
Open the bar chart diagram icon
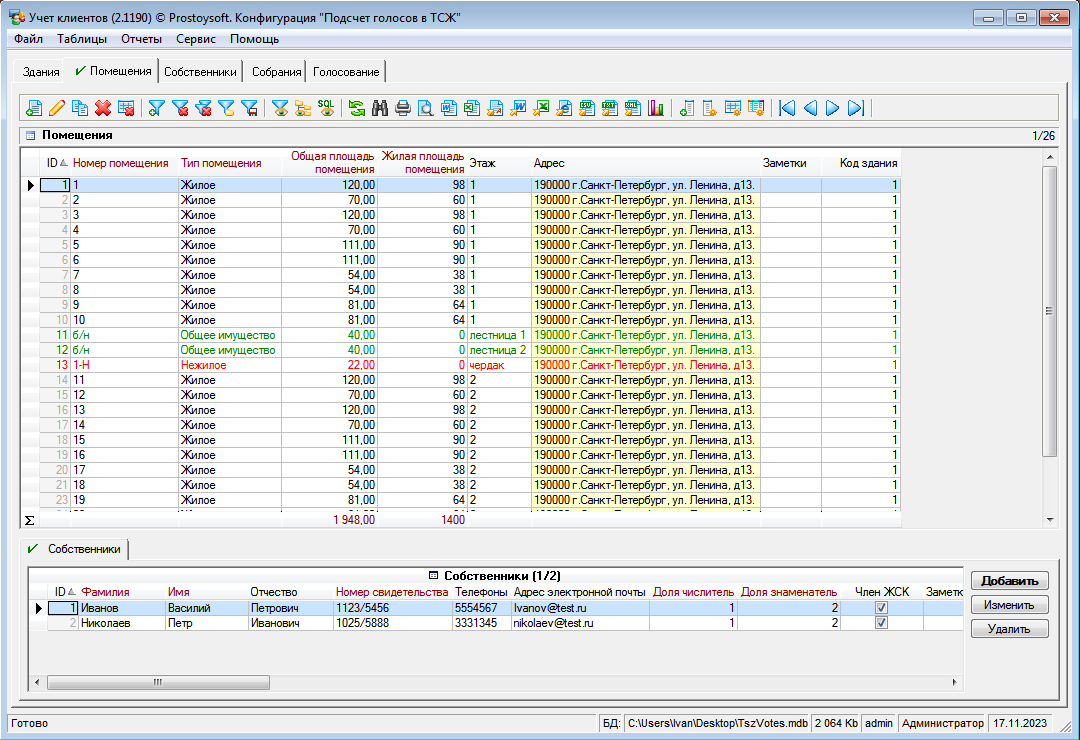(x=656, y=108)
